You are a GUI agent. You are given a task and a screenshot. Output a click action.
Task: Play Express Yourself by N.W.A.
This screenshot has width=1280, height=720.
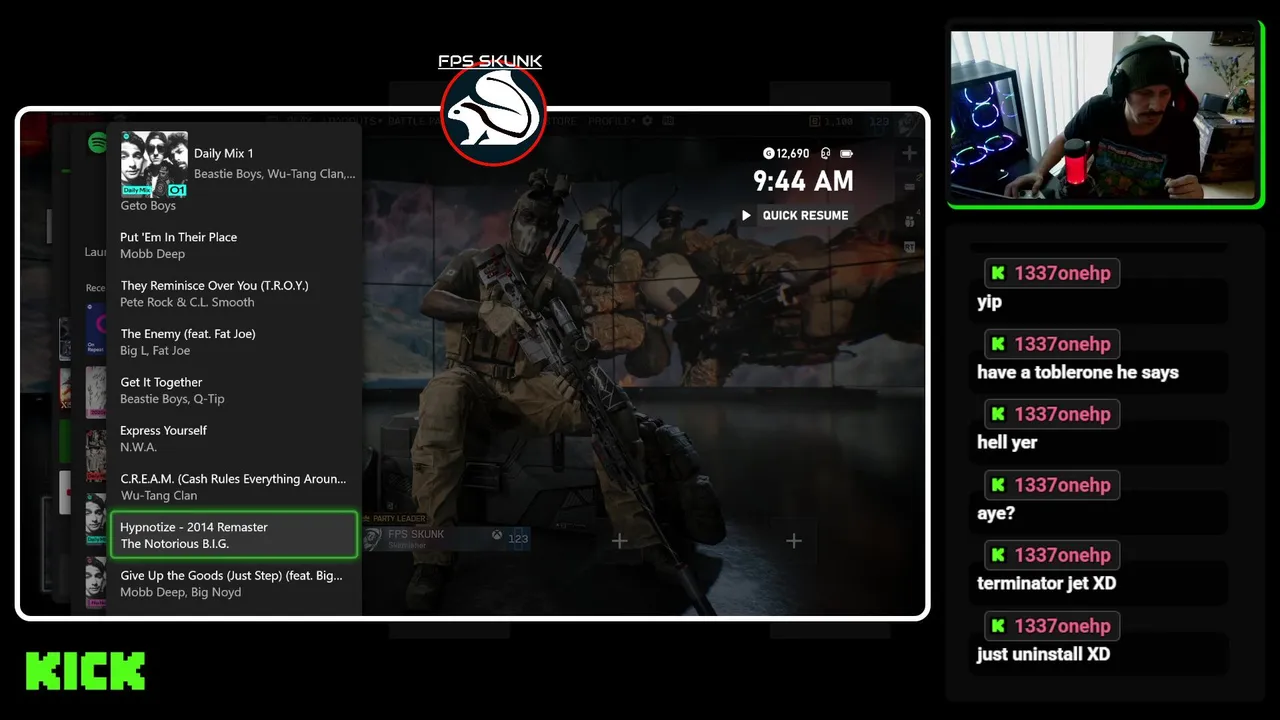click(x=234, y=438)
